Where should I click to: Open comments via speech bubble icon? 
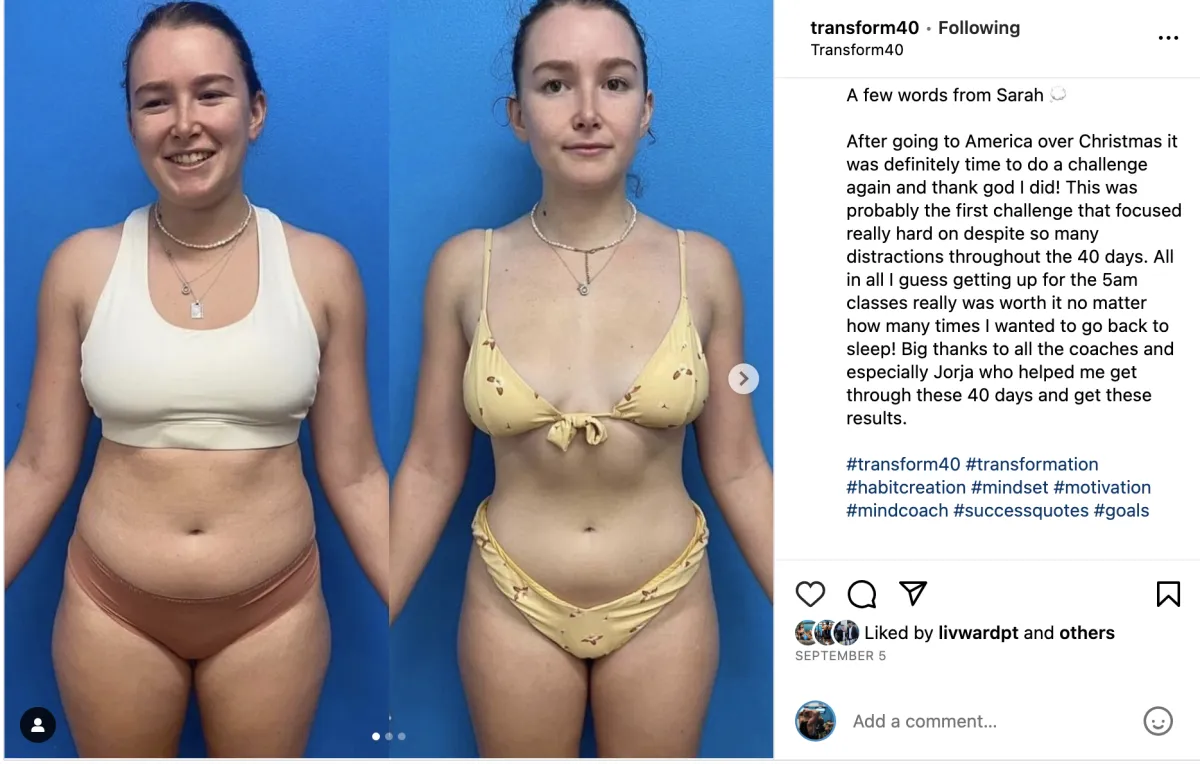[862, 594]
